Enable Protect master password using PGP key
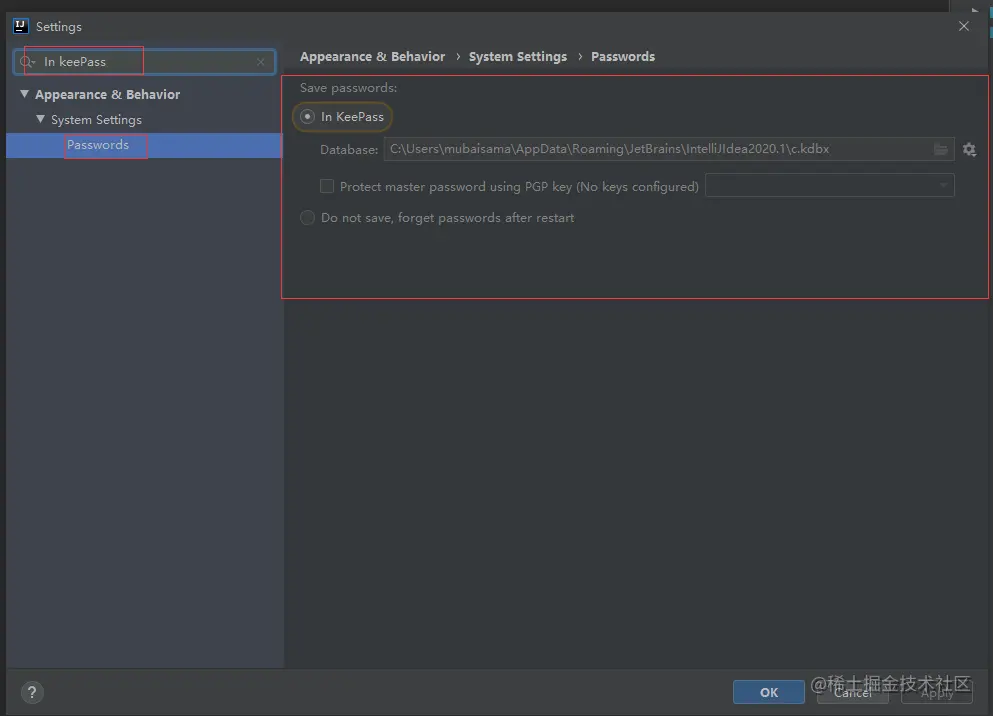The width and height of the screenshot is (993, 716). [x=327, y=186]
